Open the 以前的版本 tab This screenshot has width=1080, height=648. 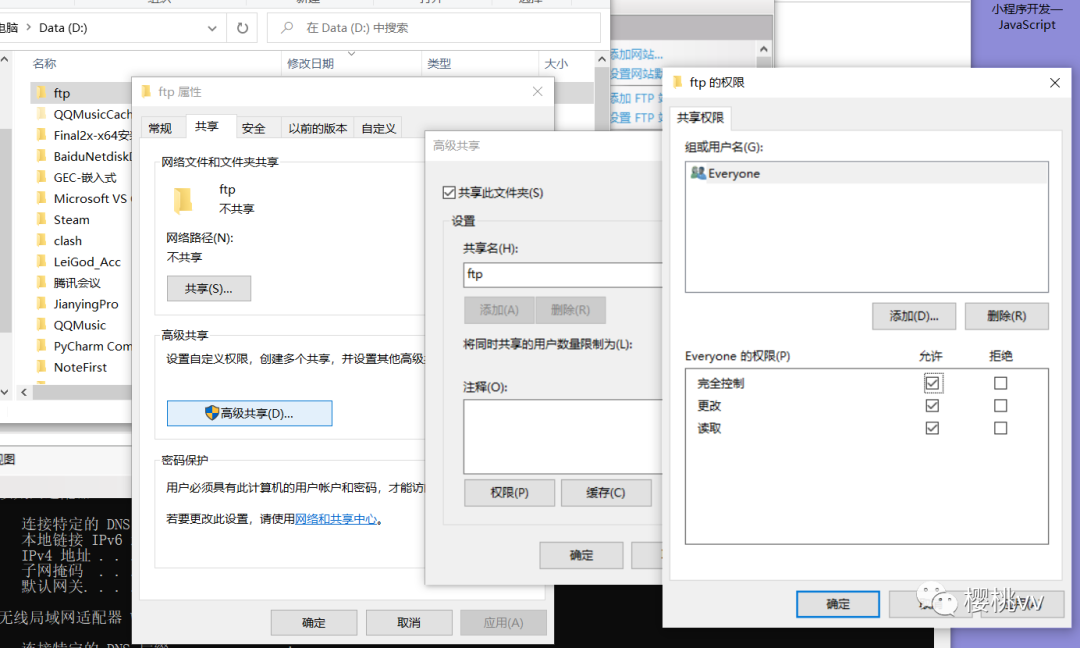click(x=317, y=128)
